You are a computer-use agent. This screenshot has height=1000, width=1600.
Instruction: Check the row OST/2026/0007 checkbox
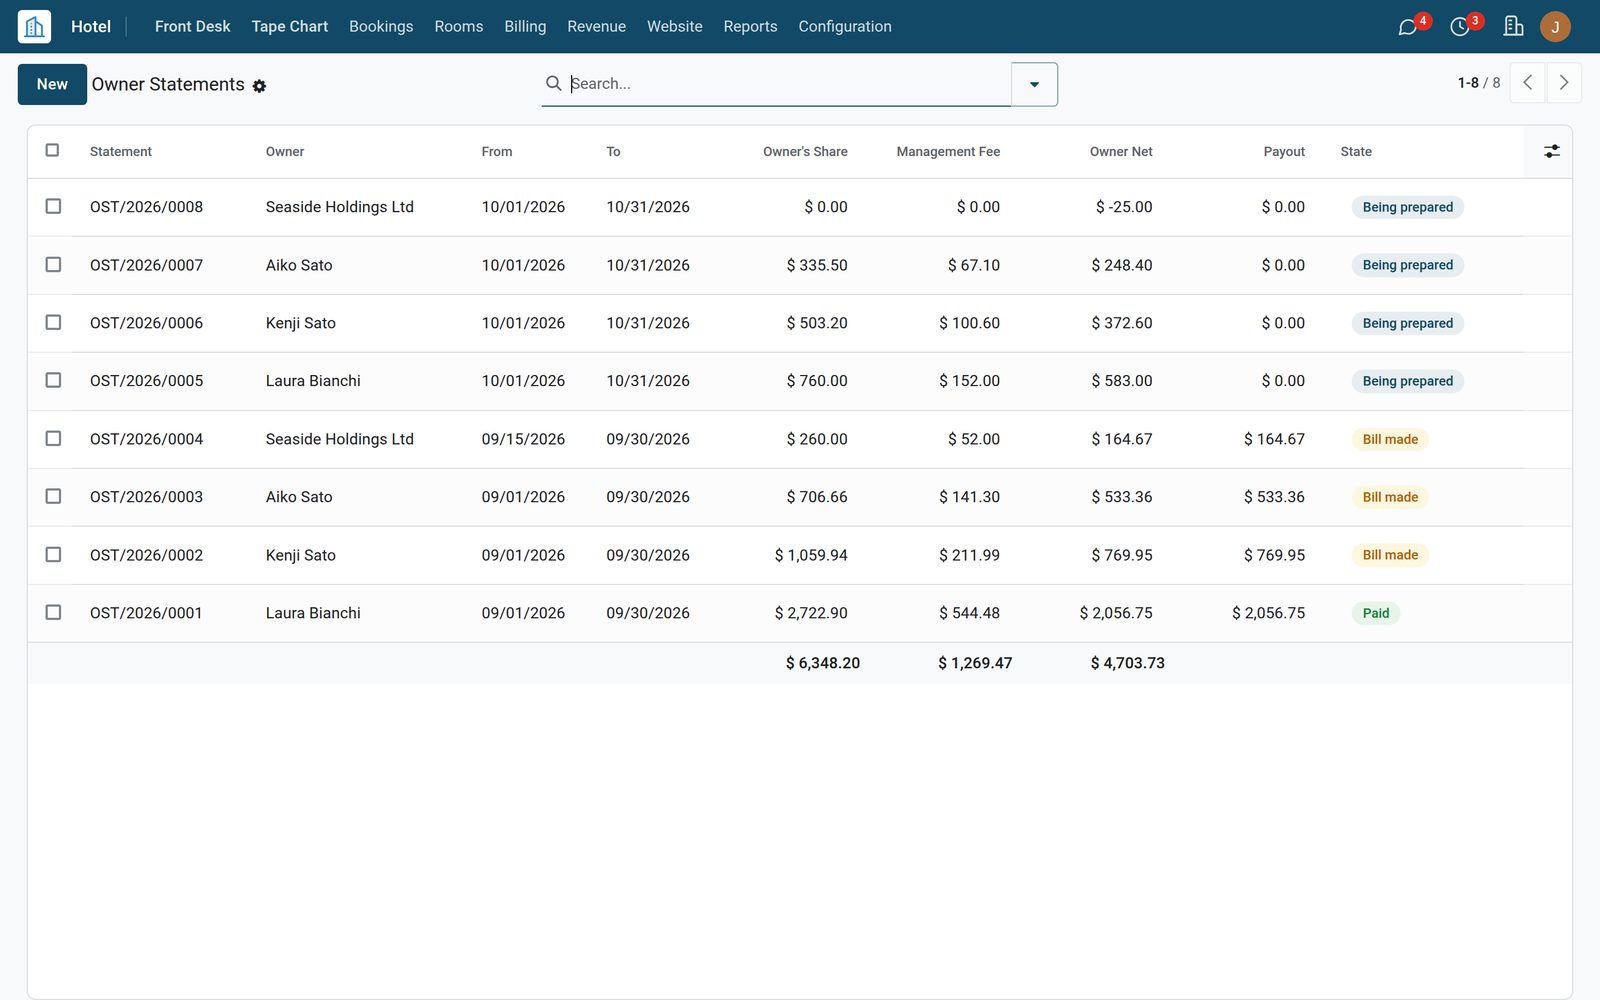(53, 264)
